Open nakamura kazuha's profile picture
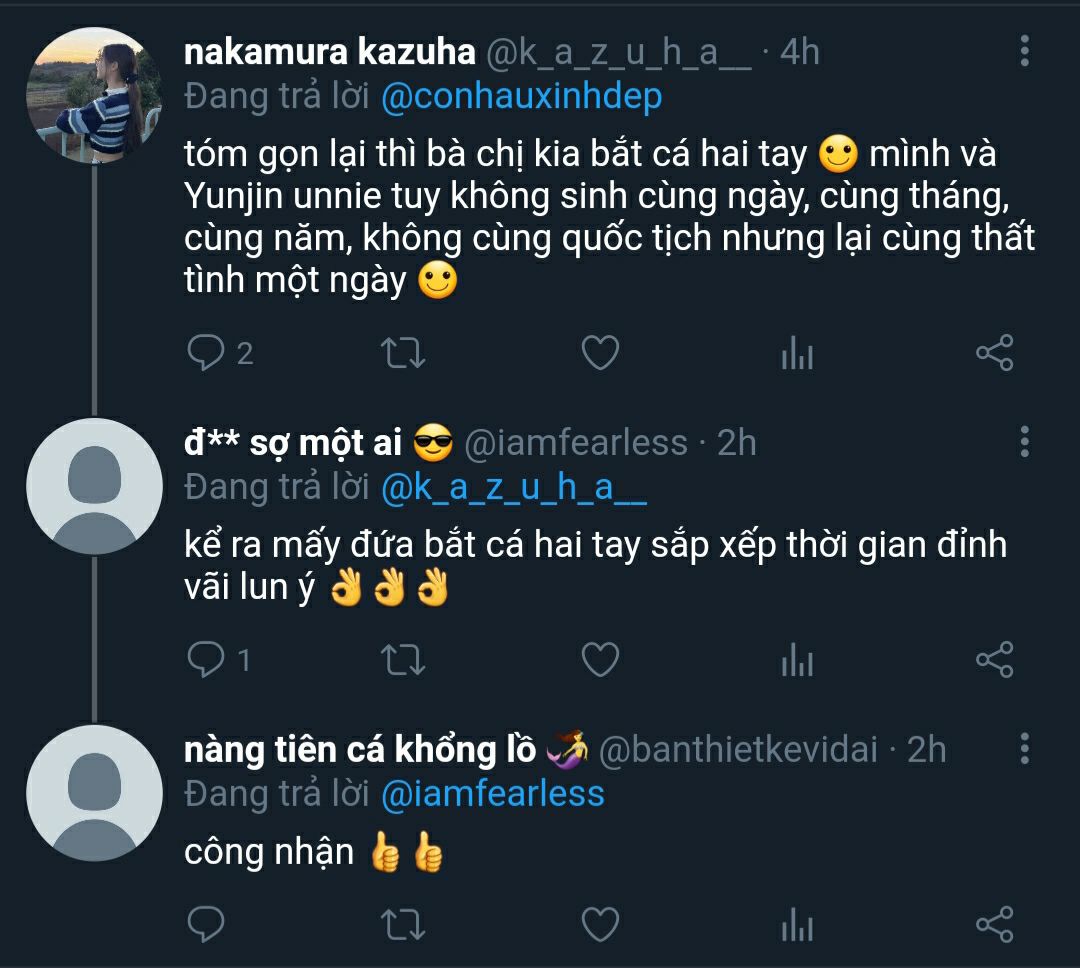Image resolution: width=1080 pixels, height=968 pixels. 94,96
